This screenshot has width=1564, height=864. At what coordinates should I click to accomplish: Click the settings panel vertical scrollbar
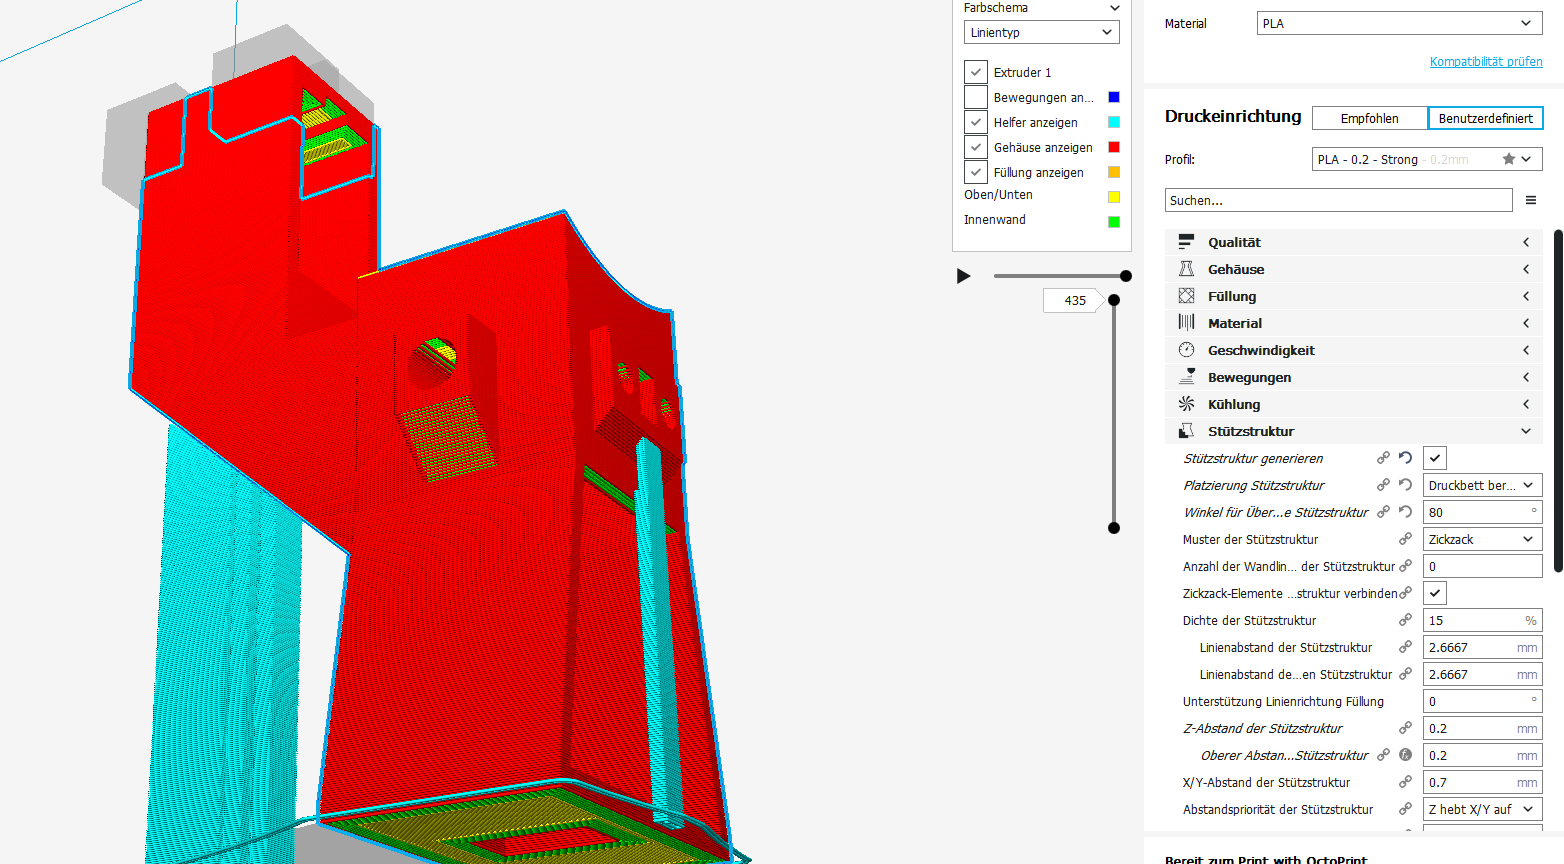pos(1558,402)
